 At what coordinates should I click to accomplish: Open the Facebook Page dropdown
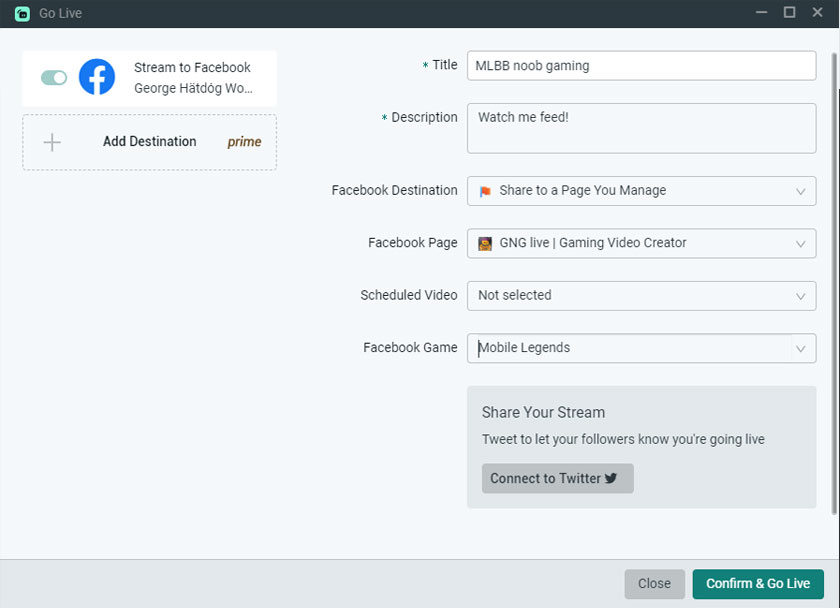coord(800,243)
